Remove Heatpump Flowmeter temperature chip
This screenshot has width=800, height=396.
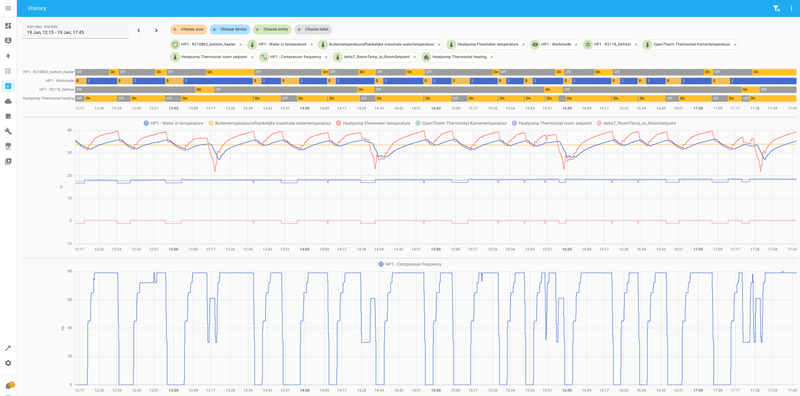click(524, 44)
